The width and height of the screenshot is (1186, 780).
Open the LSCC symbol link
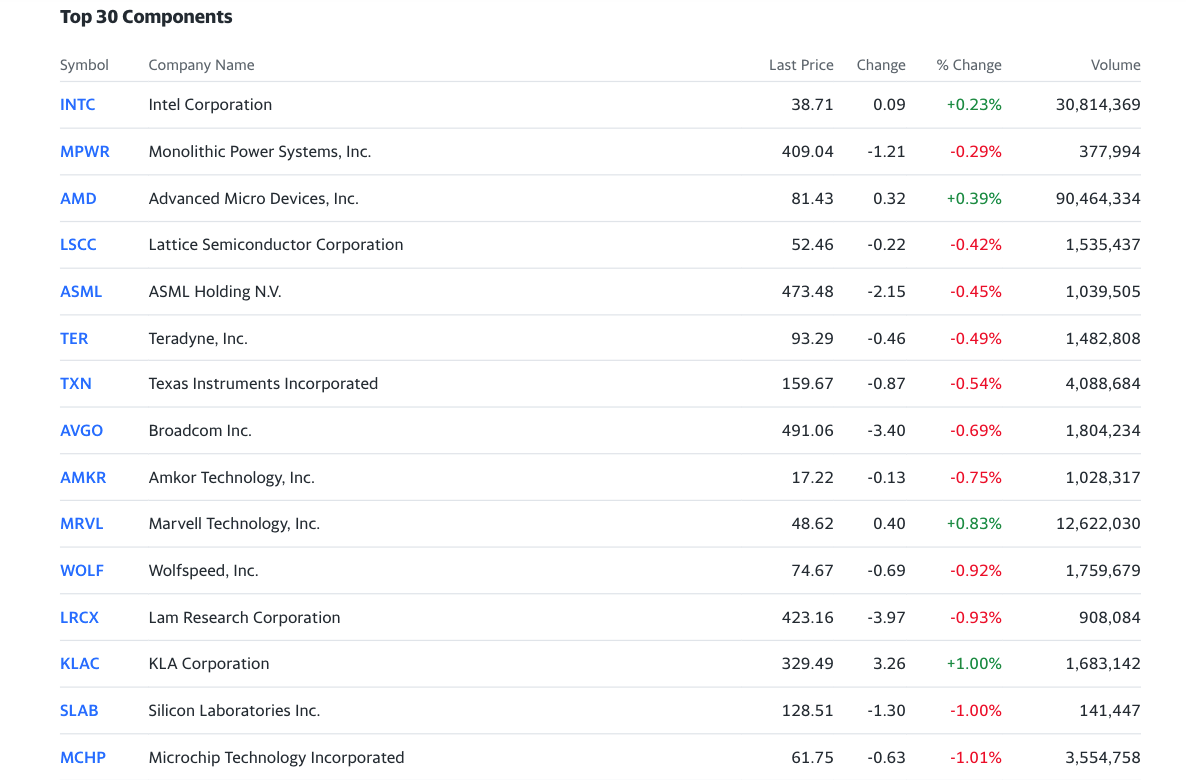pyautogui.click(x=78, y=244)
